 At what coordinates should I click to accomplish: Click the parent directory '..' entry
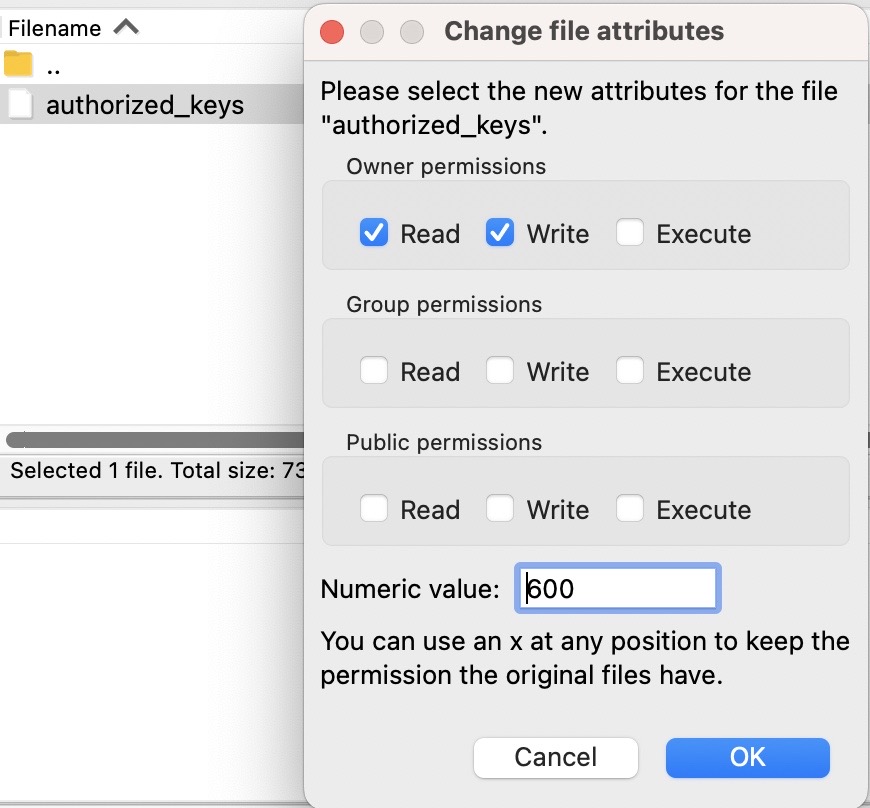pyautogui.click(x=53, y=69)
